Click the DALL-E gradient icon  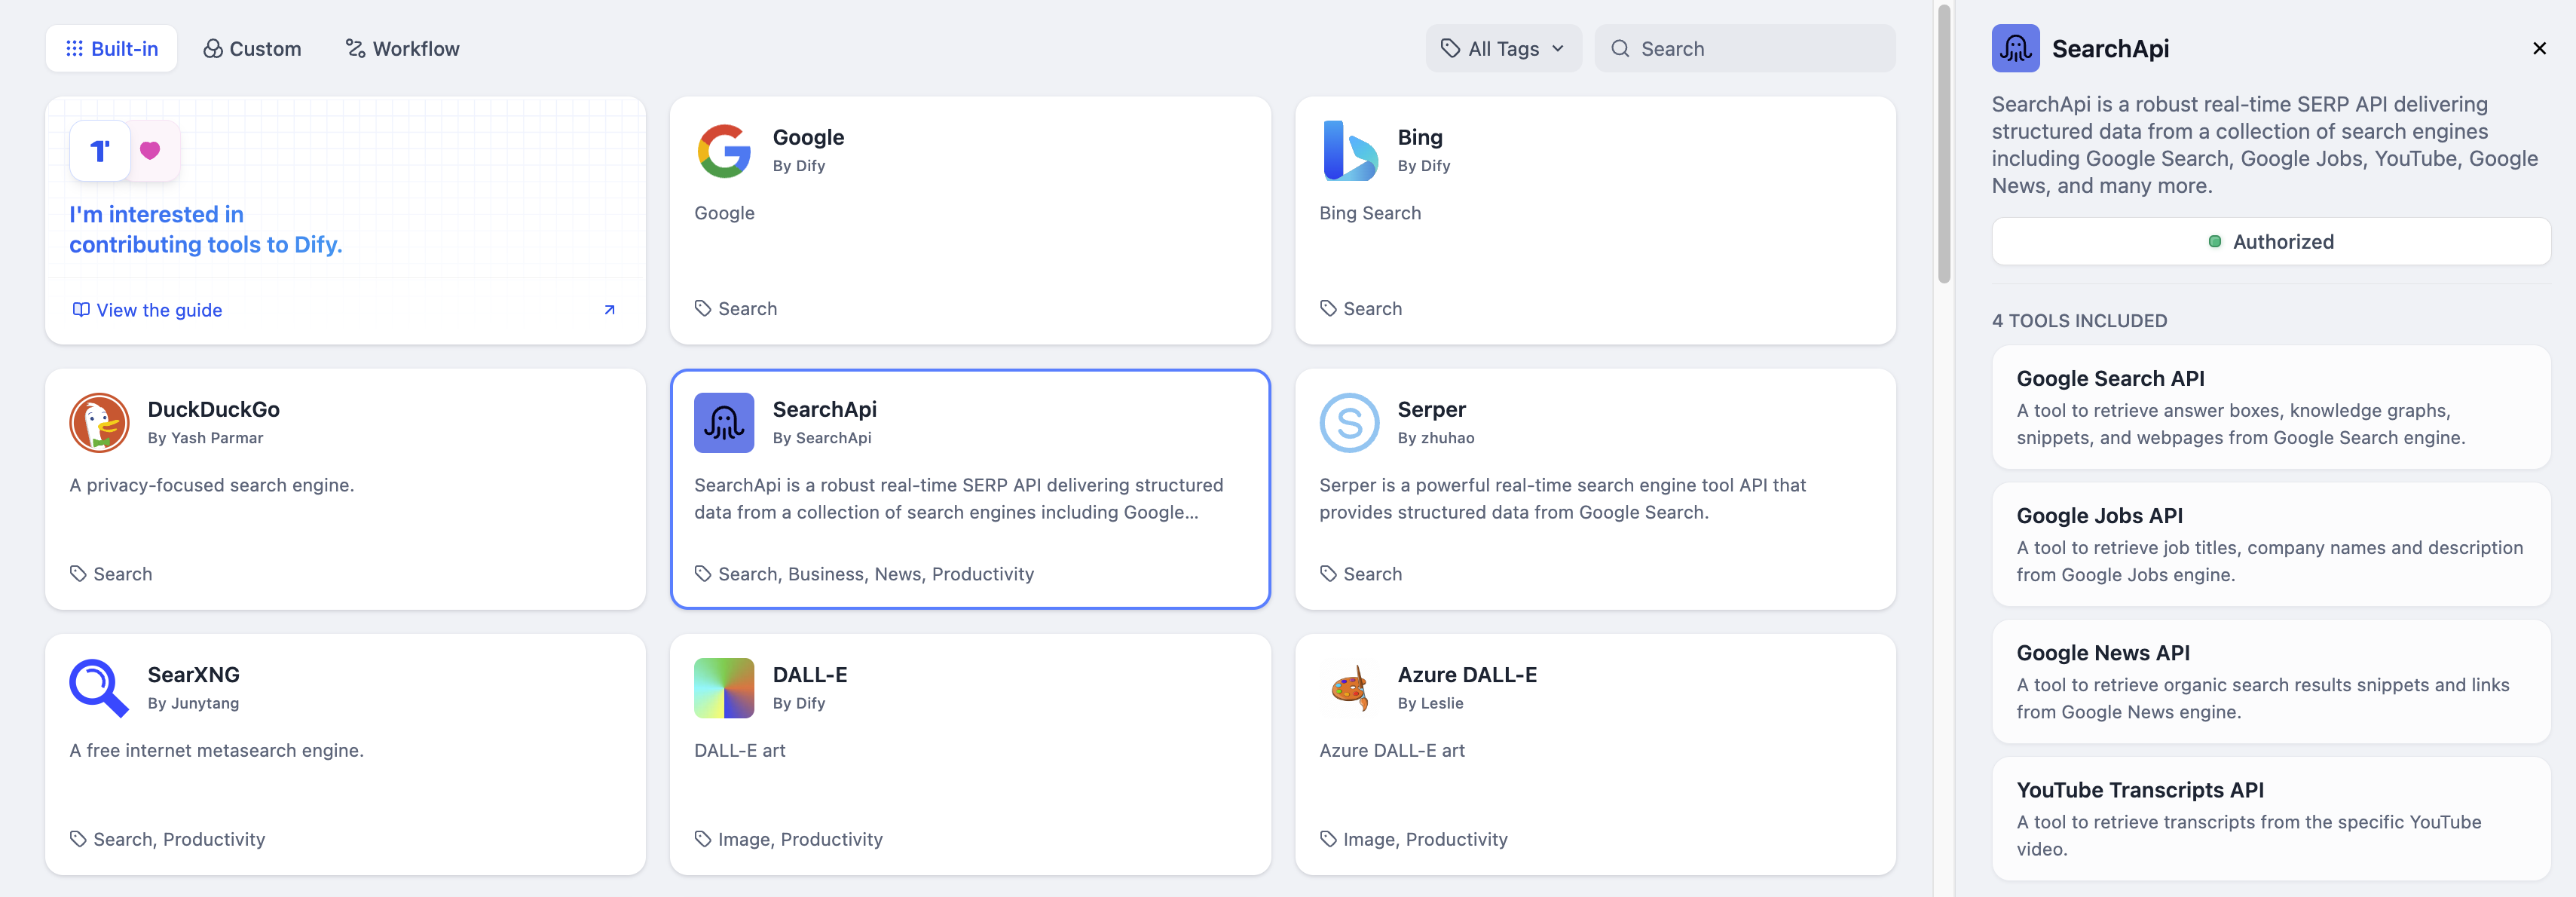coord(724,688)
